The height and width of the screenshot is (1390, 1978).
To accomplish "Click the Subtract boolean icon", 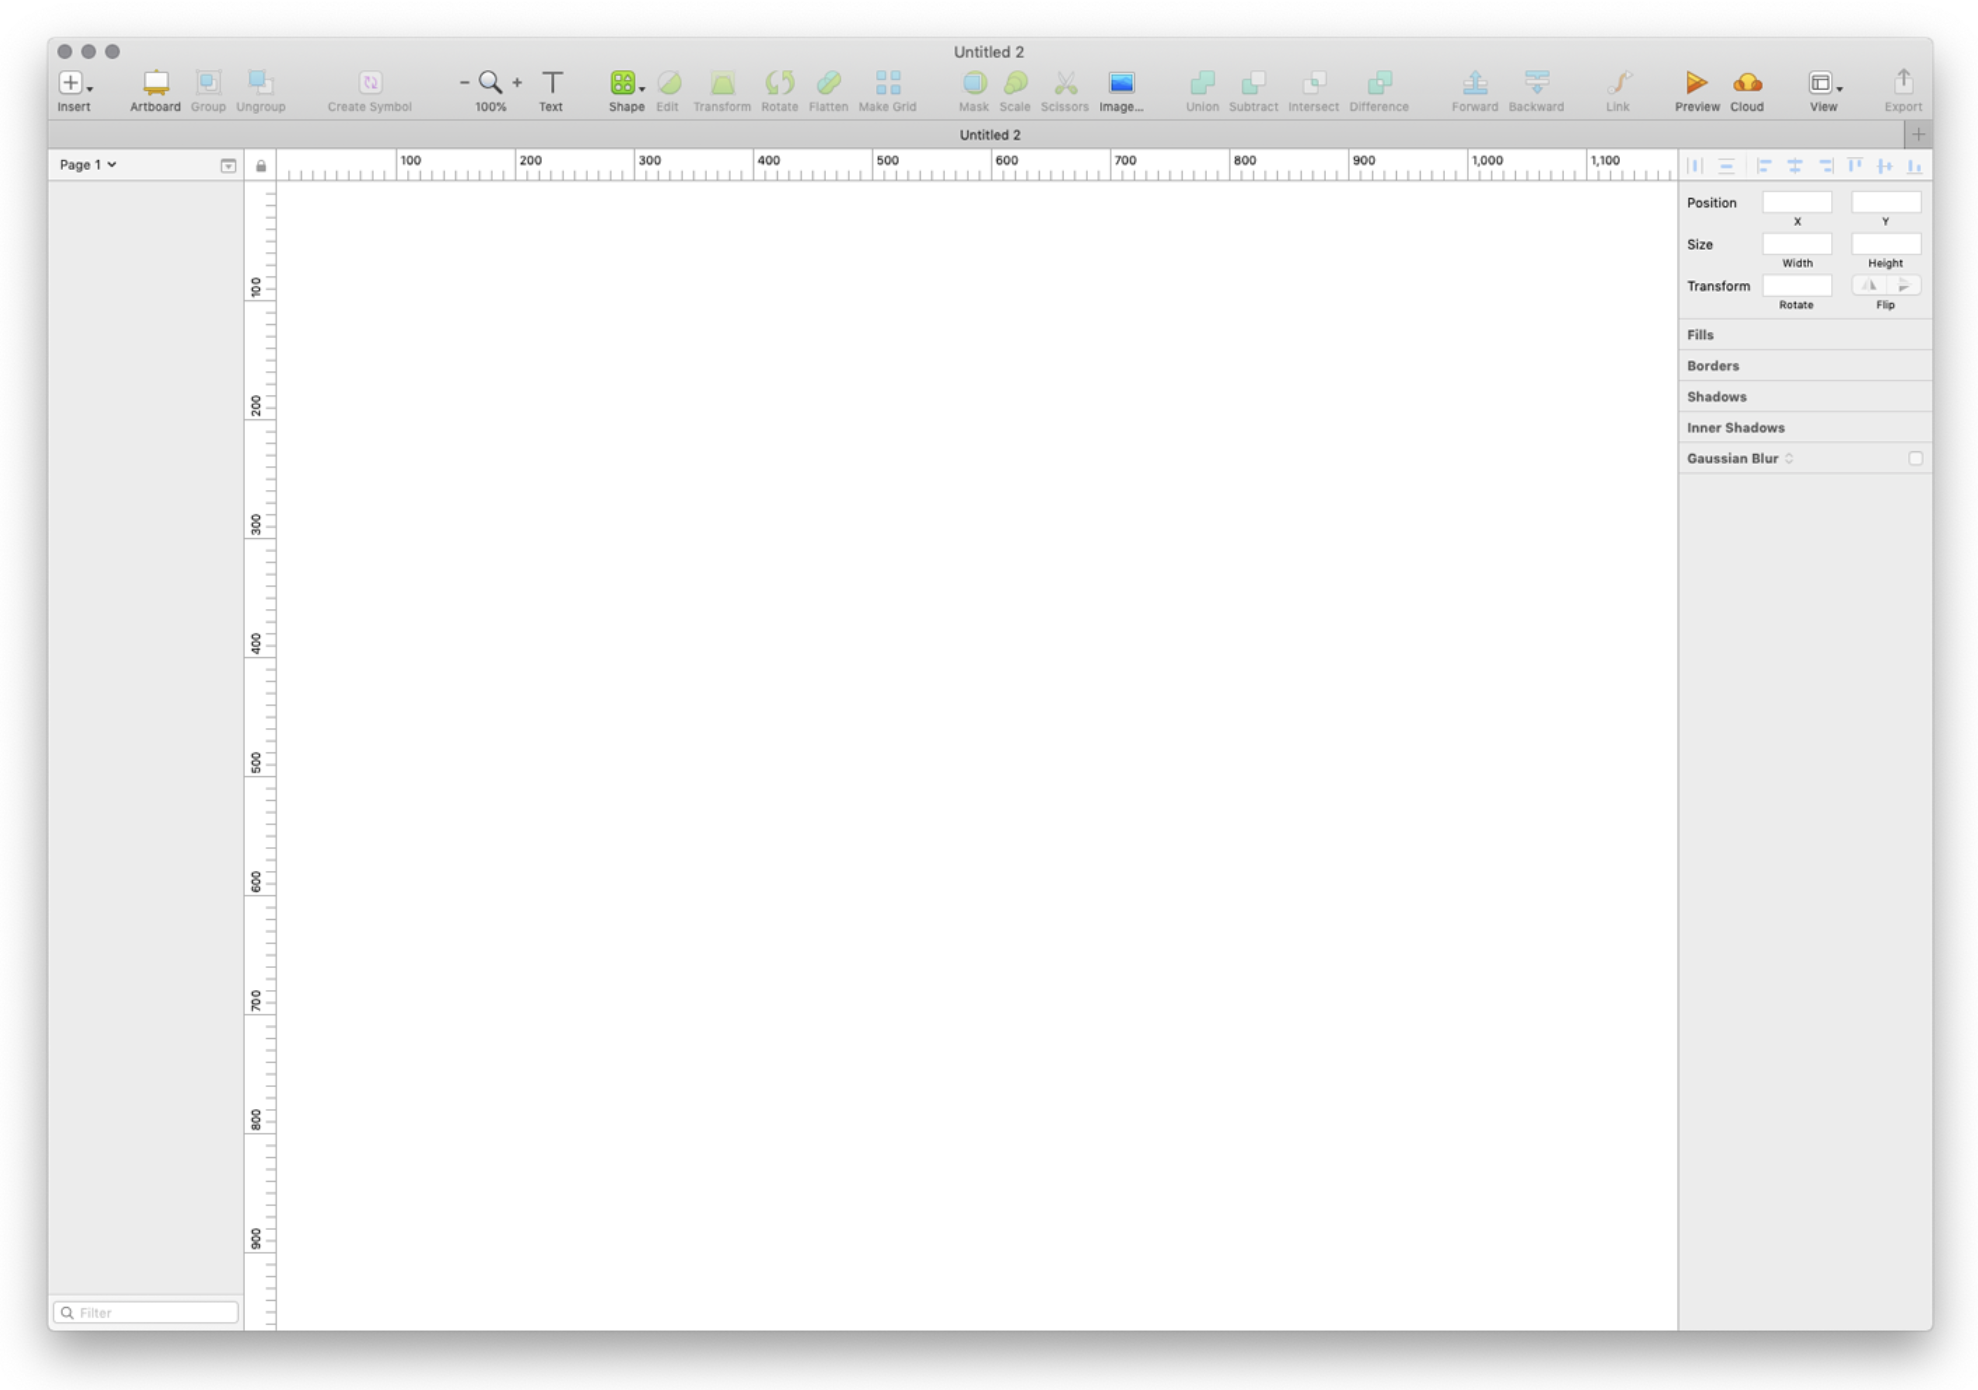I will [1253, 83].
